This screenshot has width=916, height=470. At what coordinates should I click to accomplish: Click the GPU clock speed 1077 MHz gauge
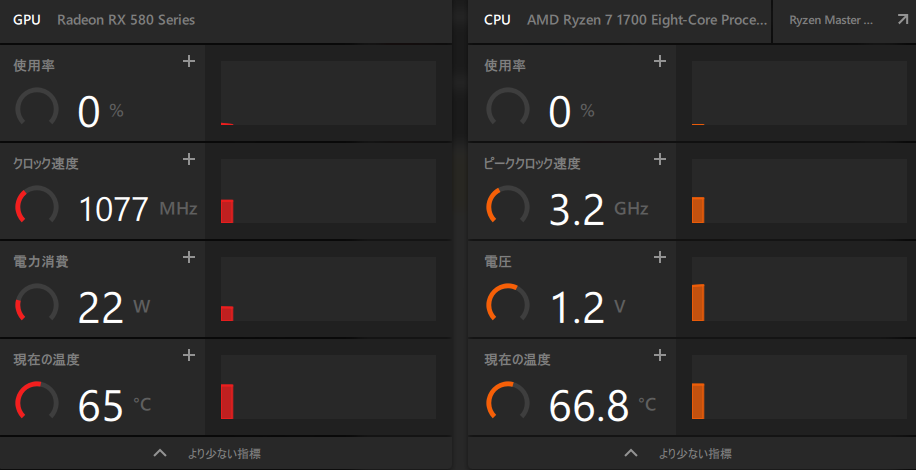click(37, 206)
